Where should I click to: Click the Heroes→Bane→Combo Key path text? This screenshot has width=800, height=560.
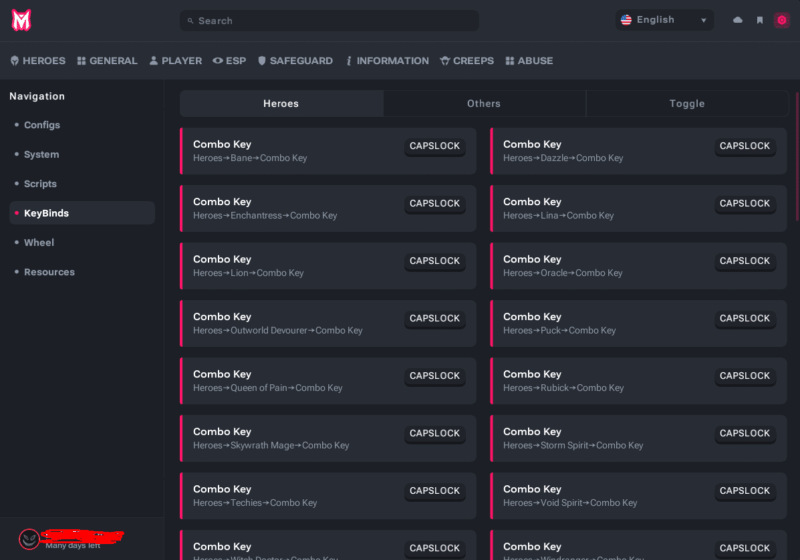(x=250, y=158)
